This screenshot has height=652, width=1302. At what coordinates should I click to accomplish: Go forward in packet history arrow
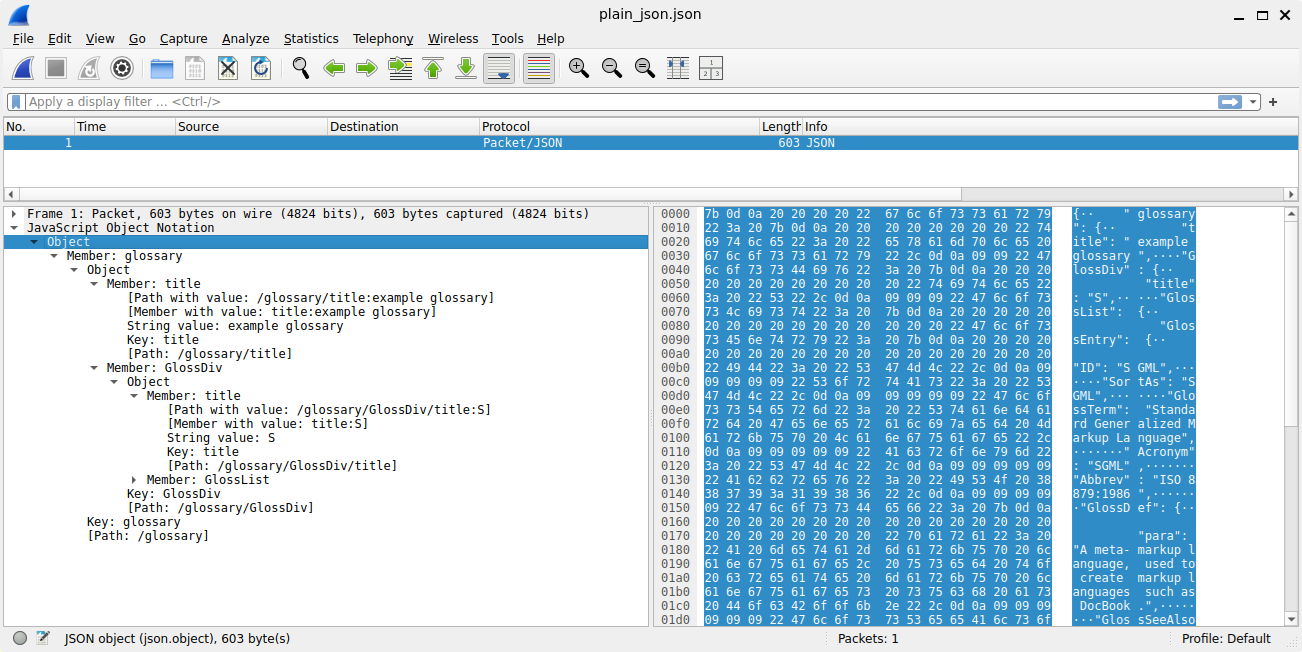367,68
